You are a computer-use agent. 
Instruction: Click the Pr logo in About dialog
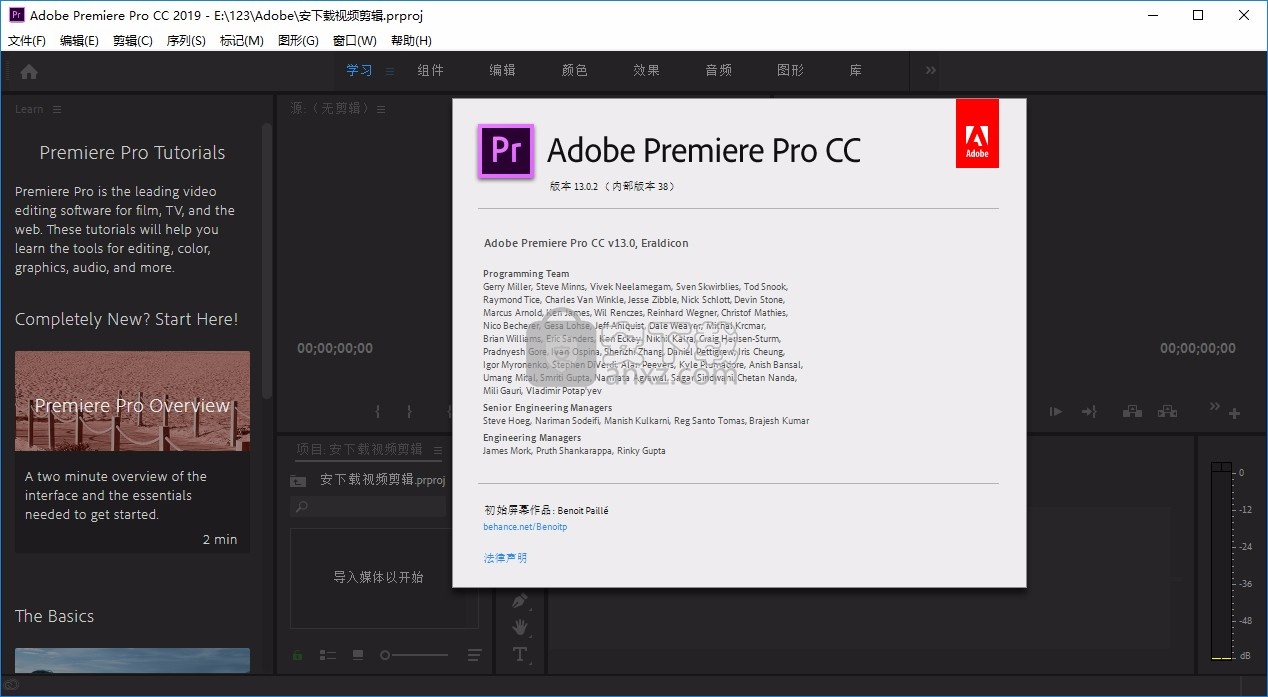coord(506,151)
